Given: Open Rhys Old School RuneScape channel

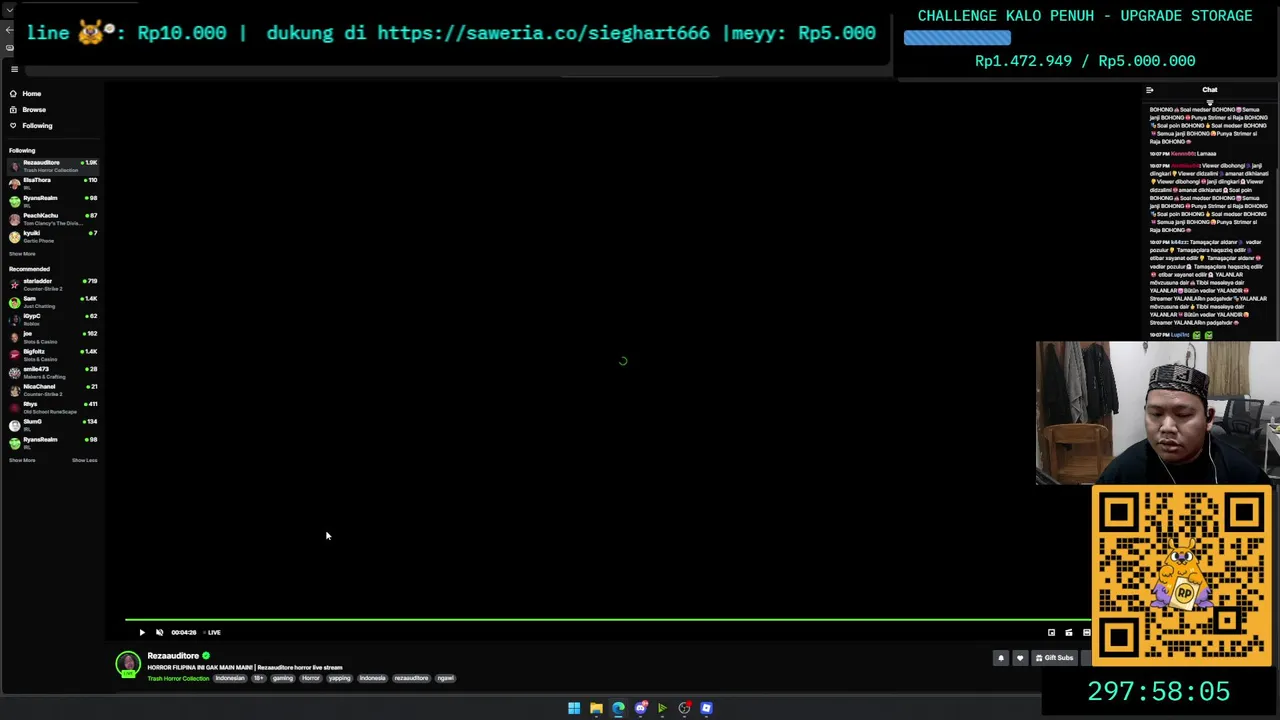Looking at the screenshot, I should (53, 407).
